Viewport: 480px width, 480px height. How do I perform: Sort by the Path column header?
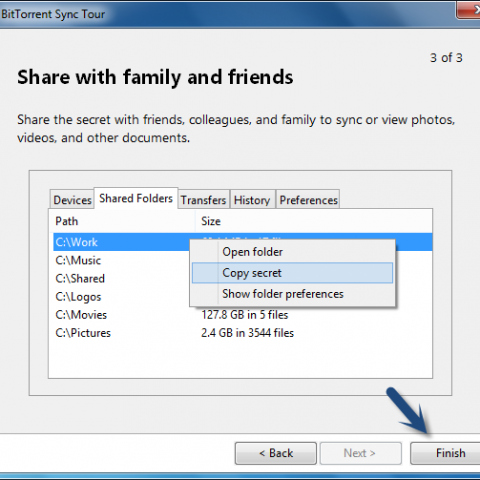(x=122, y=221)
